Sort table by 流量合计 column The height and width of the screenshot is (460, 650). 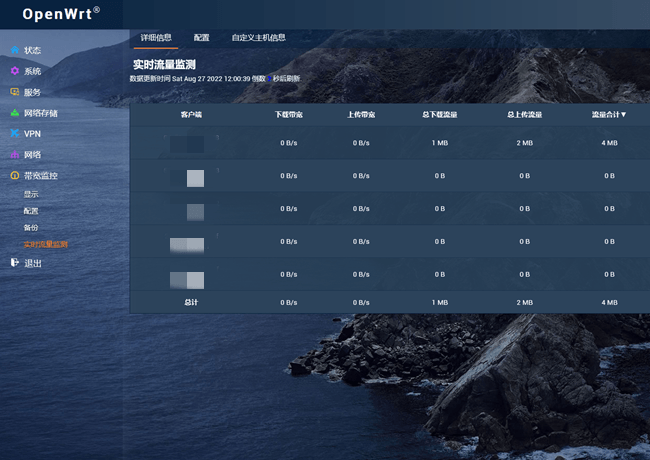point(609,115)
